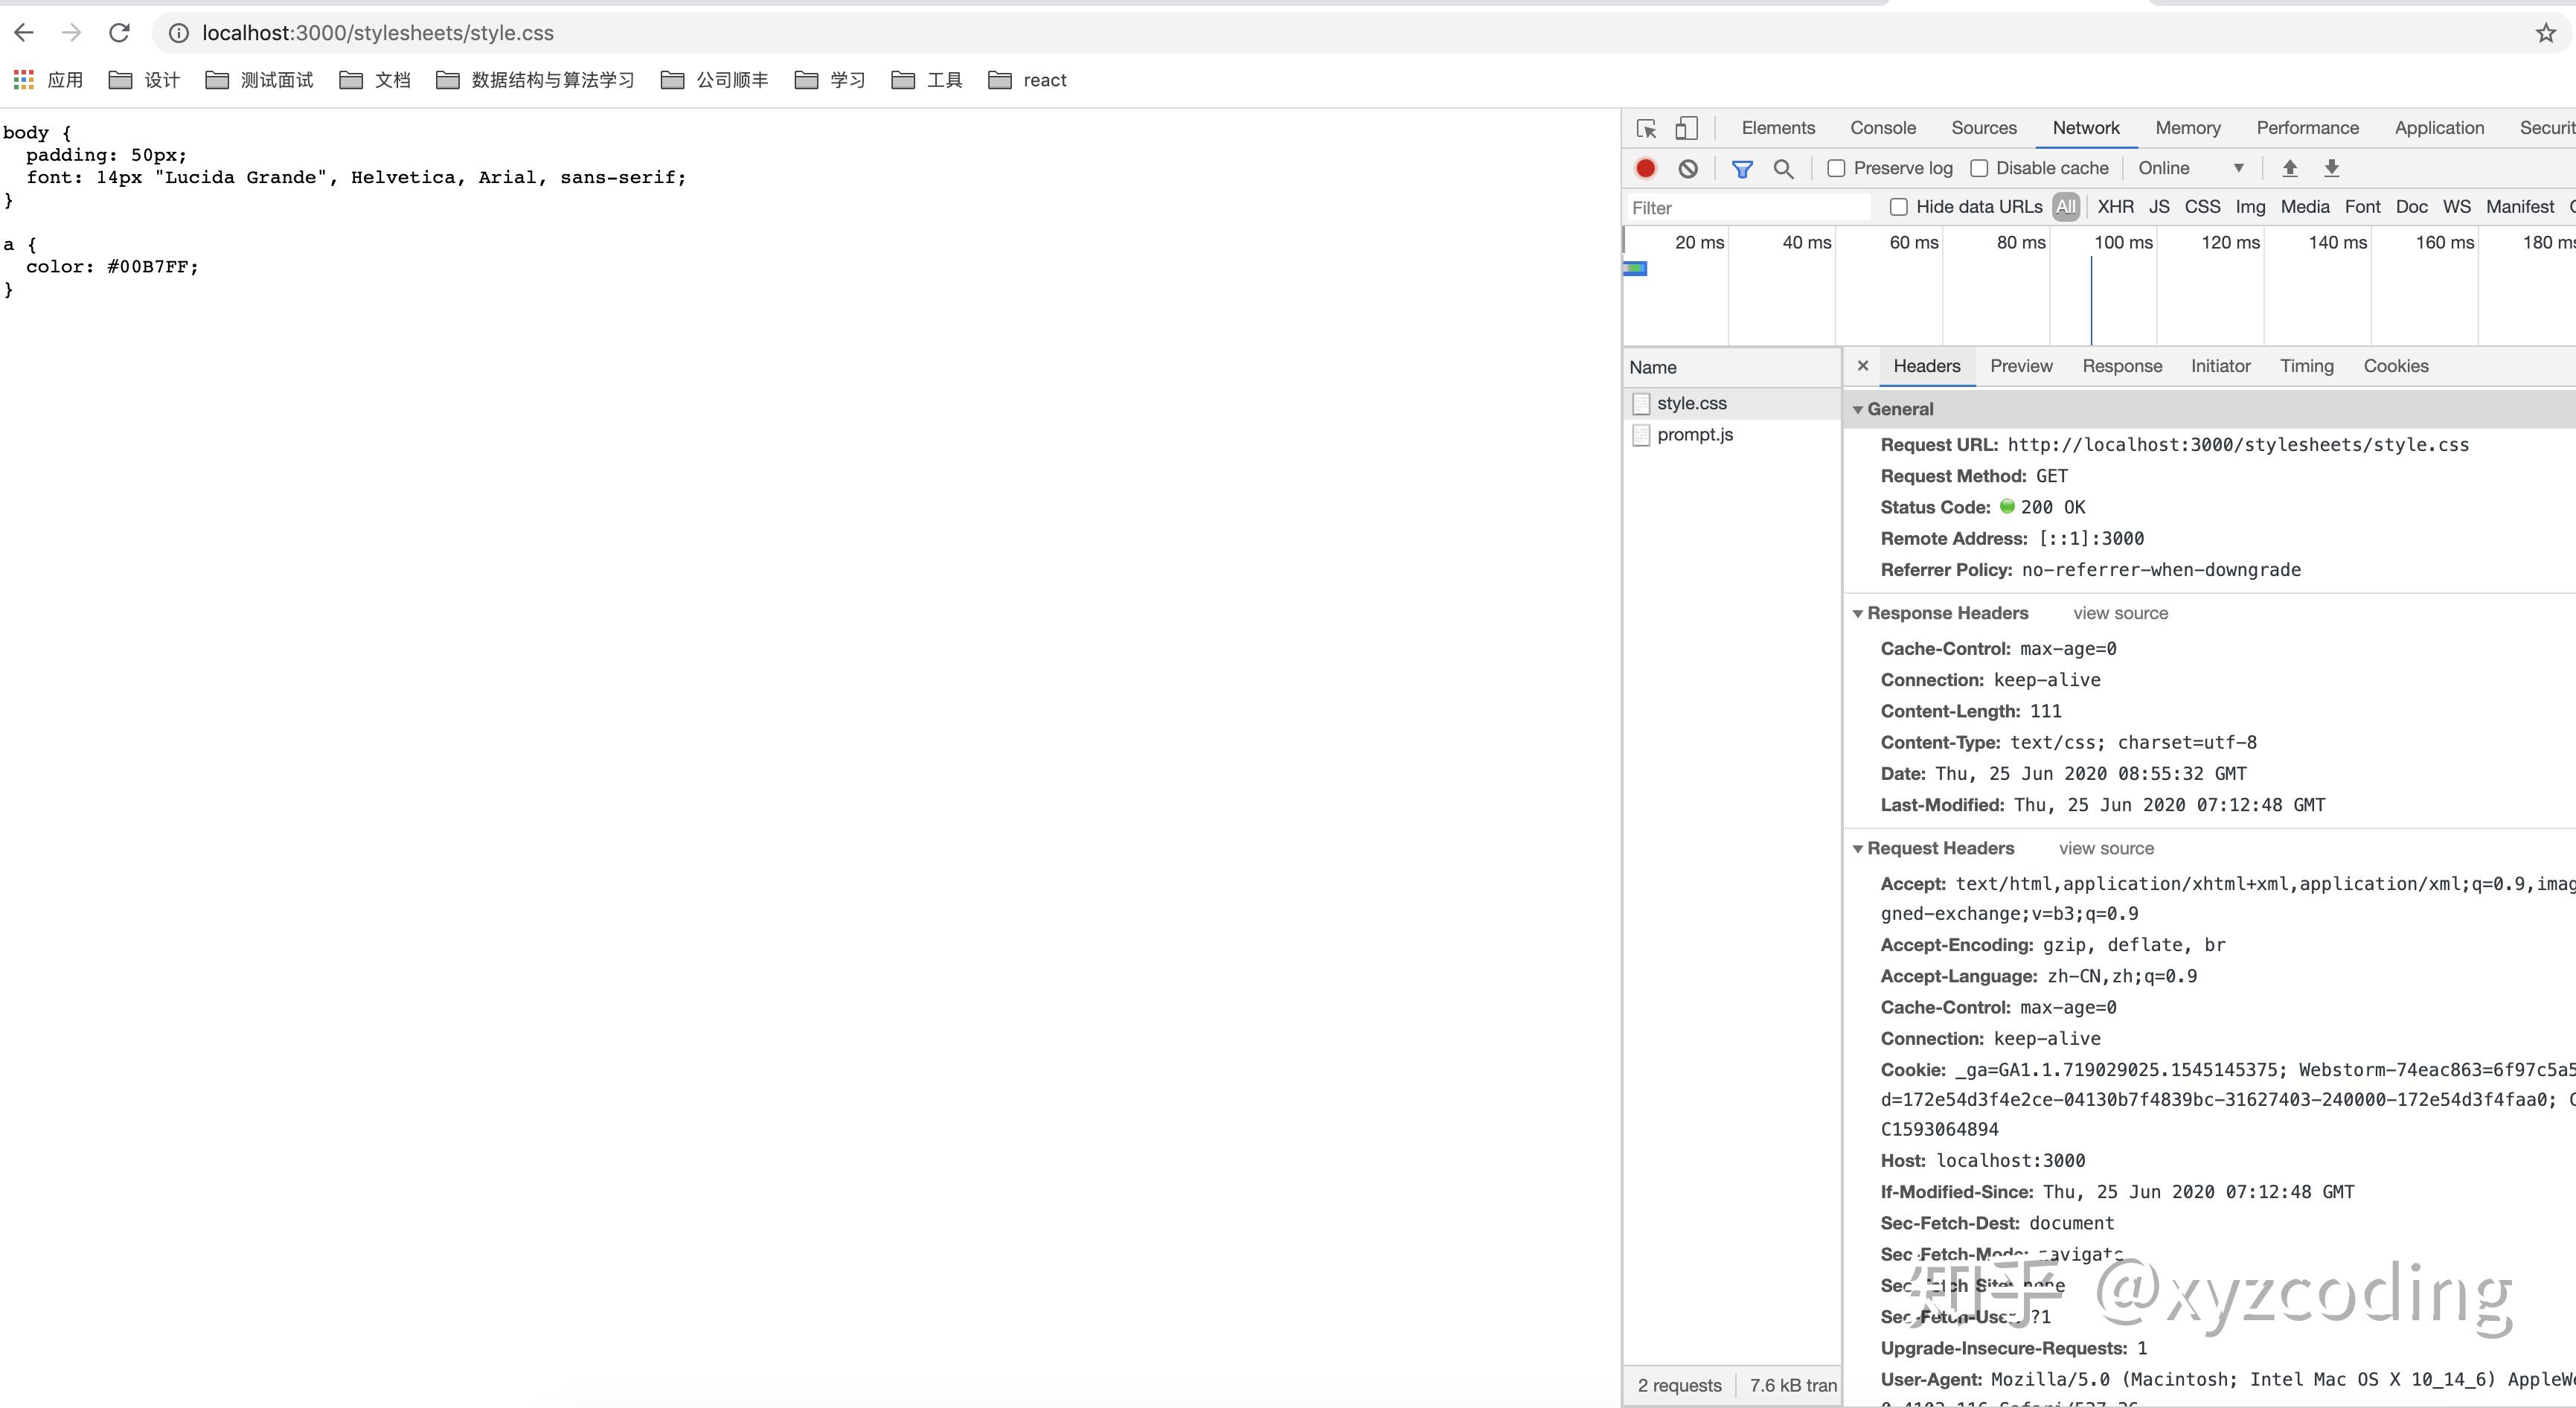Switch to the Console tab
Screen dimensions: 2576x1408
tap(1882, 128)
